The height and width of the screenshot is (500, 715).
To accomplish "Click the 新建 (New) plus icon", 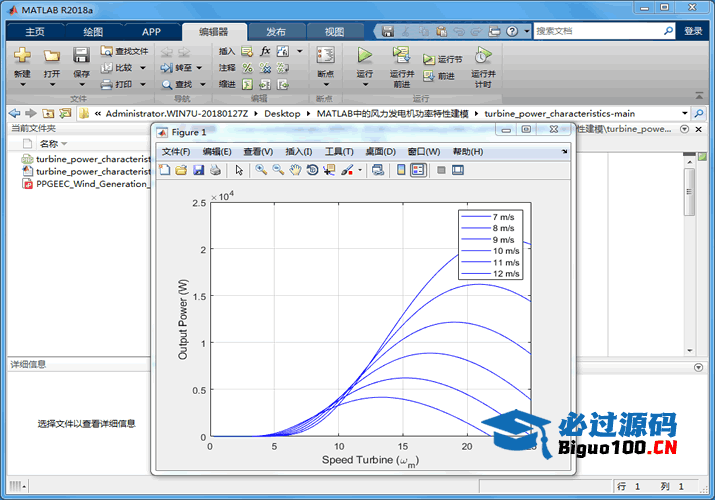I will [22, 55].
